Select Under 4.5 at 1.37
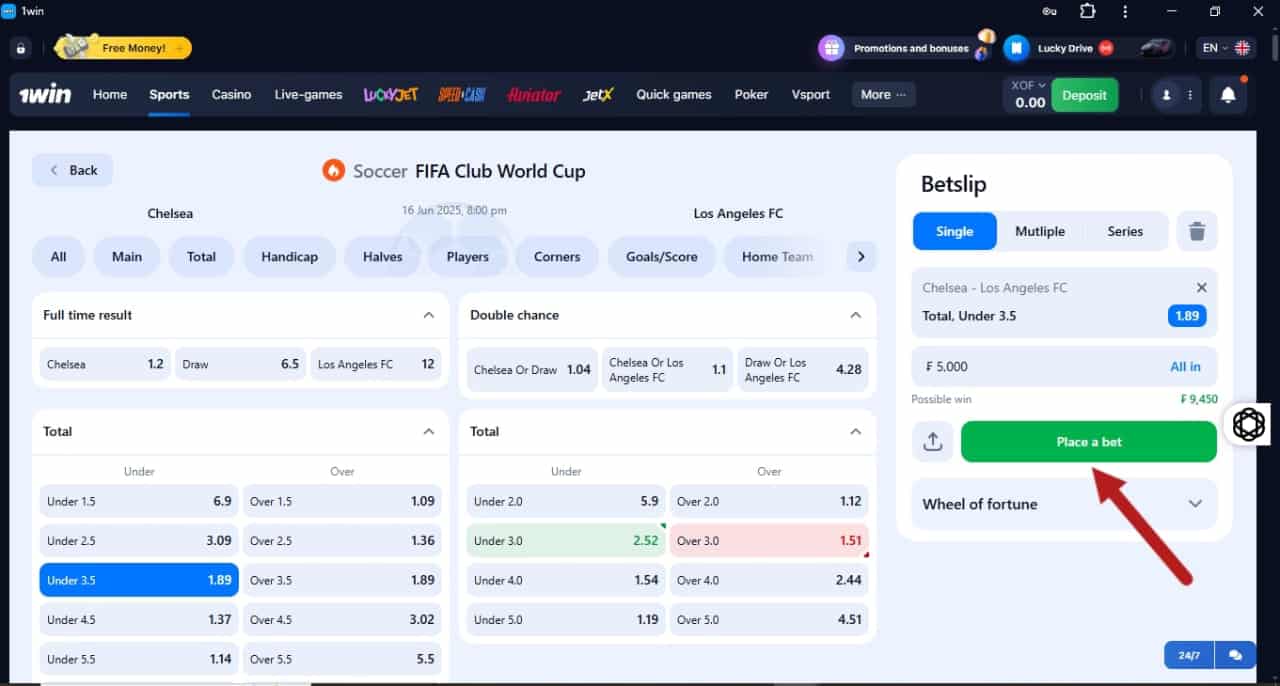Image resolution: width=1280 pixels, height=686 pixels. pyautogui.click(x=139, y=619)
